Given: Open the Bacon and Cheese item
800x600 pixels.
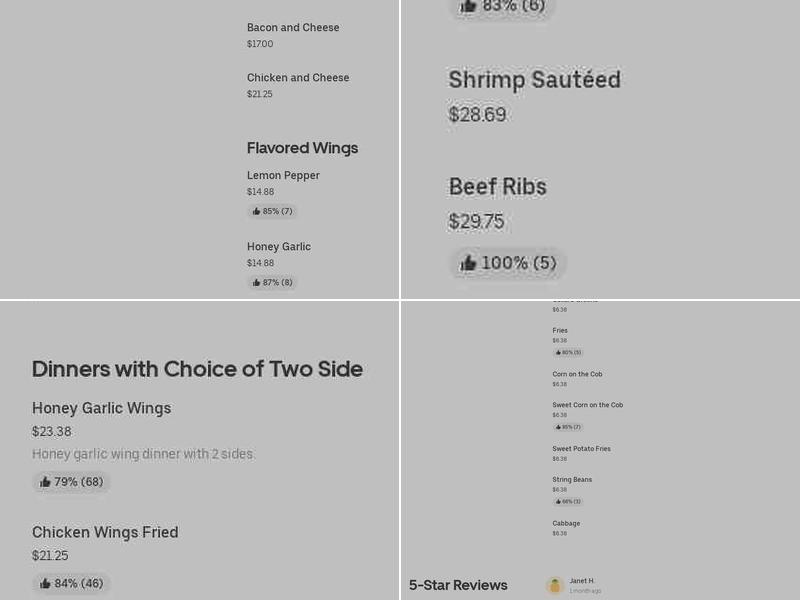Looking at the screenshot, I should click(x=293, y=27).
